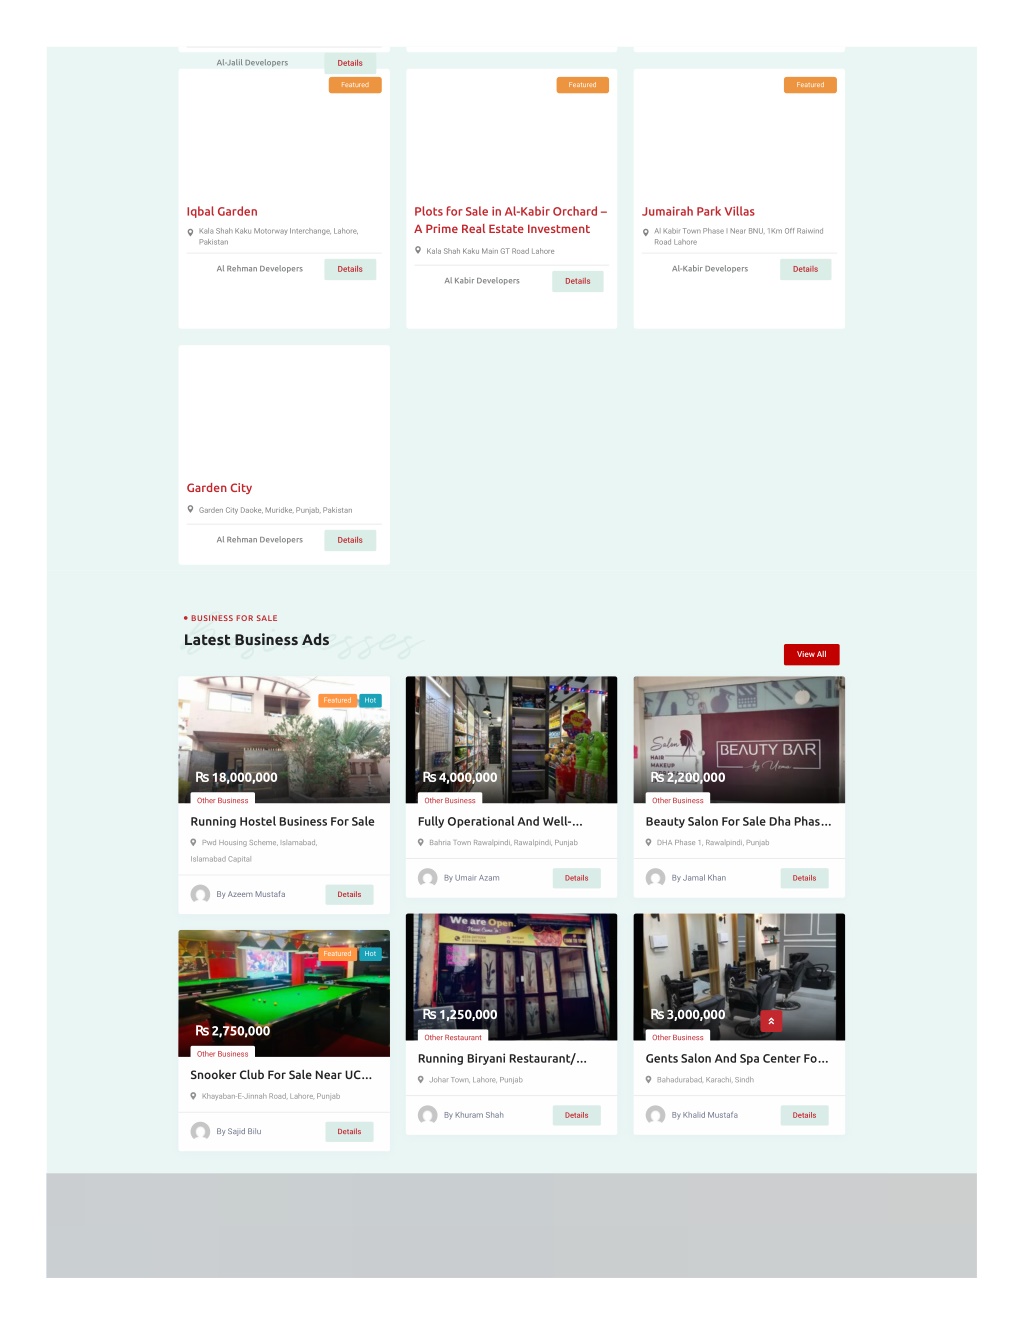Image resolution: width=1024 pixels, height=1325 pixels.
Task: Open Beauty Salon For Sale Dha Phas... title
Action: pyautogui.click(x=738, y=821)
